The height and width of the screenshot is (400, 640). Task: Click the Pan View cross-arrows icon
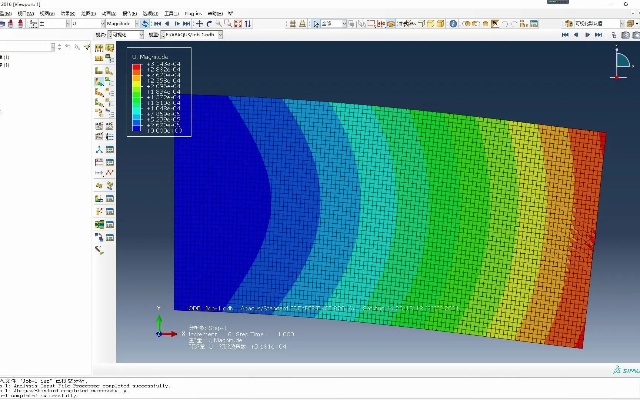[x=200, y=24]
